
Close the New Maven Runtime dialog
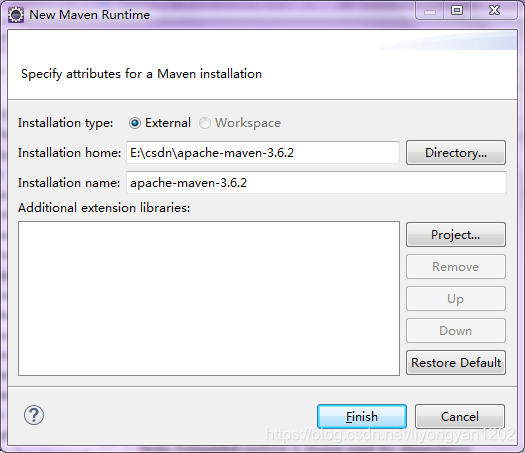[x=494, y=11]
